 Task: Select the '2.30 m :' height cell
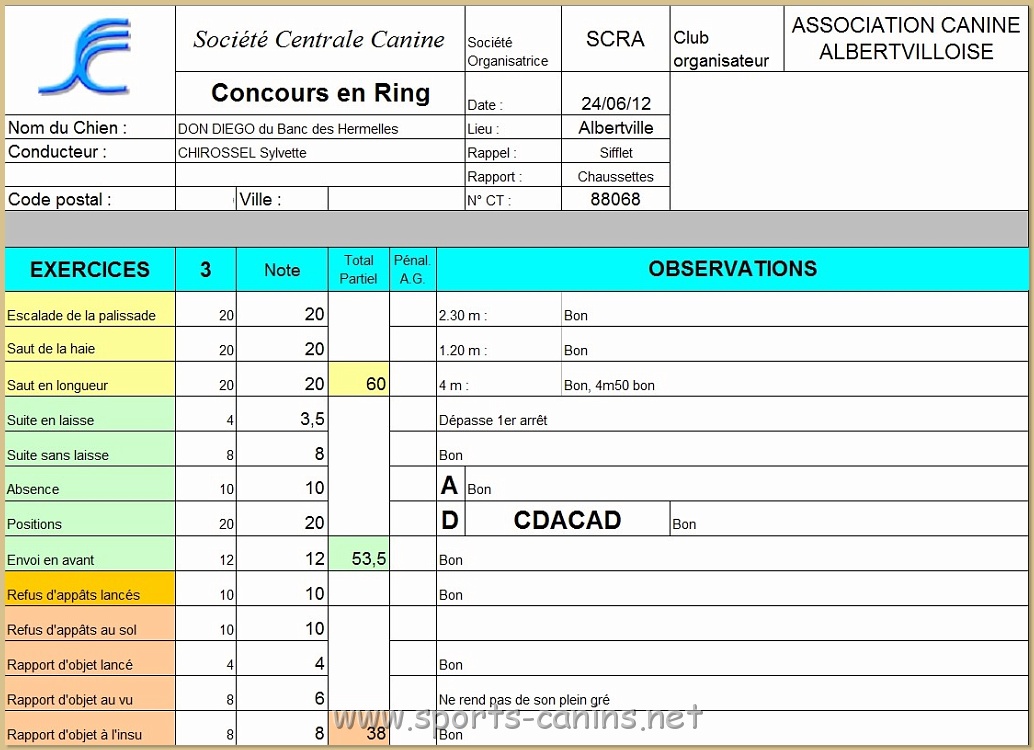pyautogui.click(x=499, y=309)
